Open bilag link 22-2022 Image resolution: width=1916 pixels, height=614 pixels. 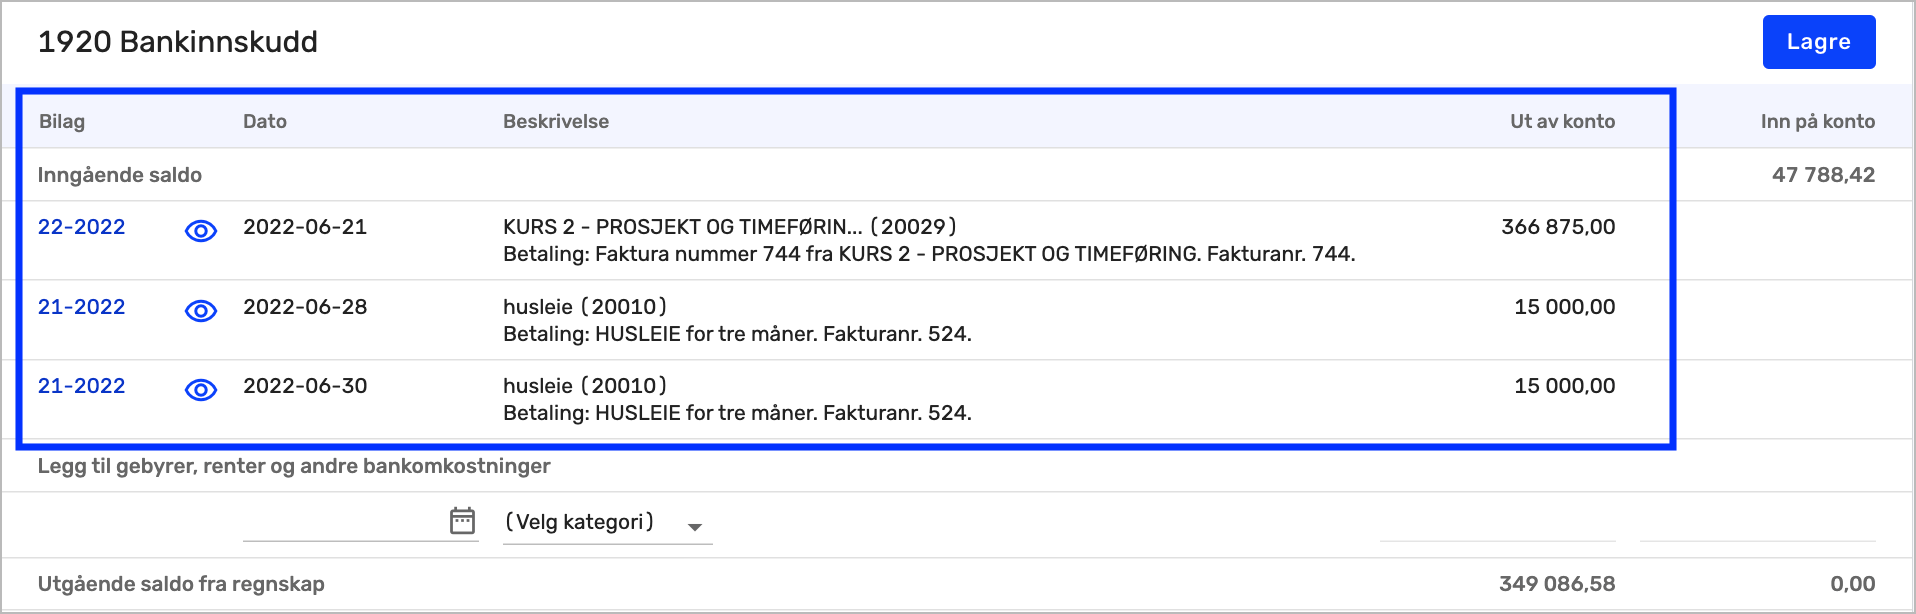click(81, 227)
